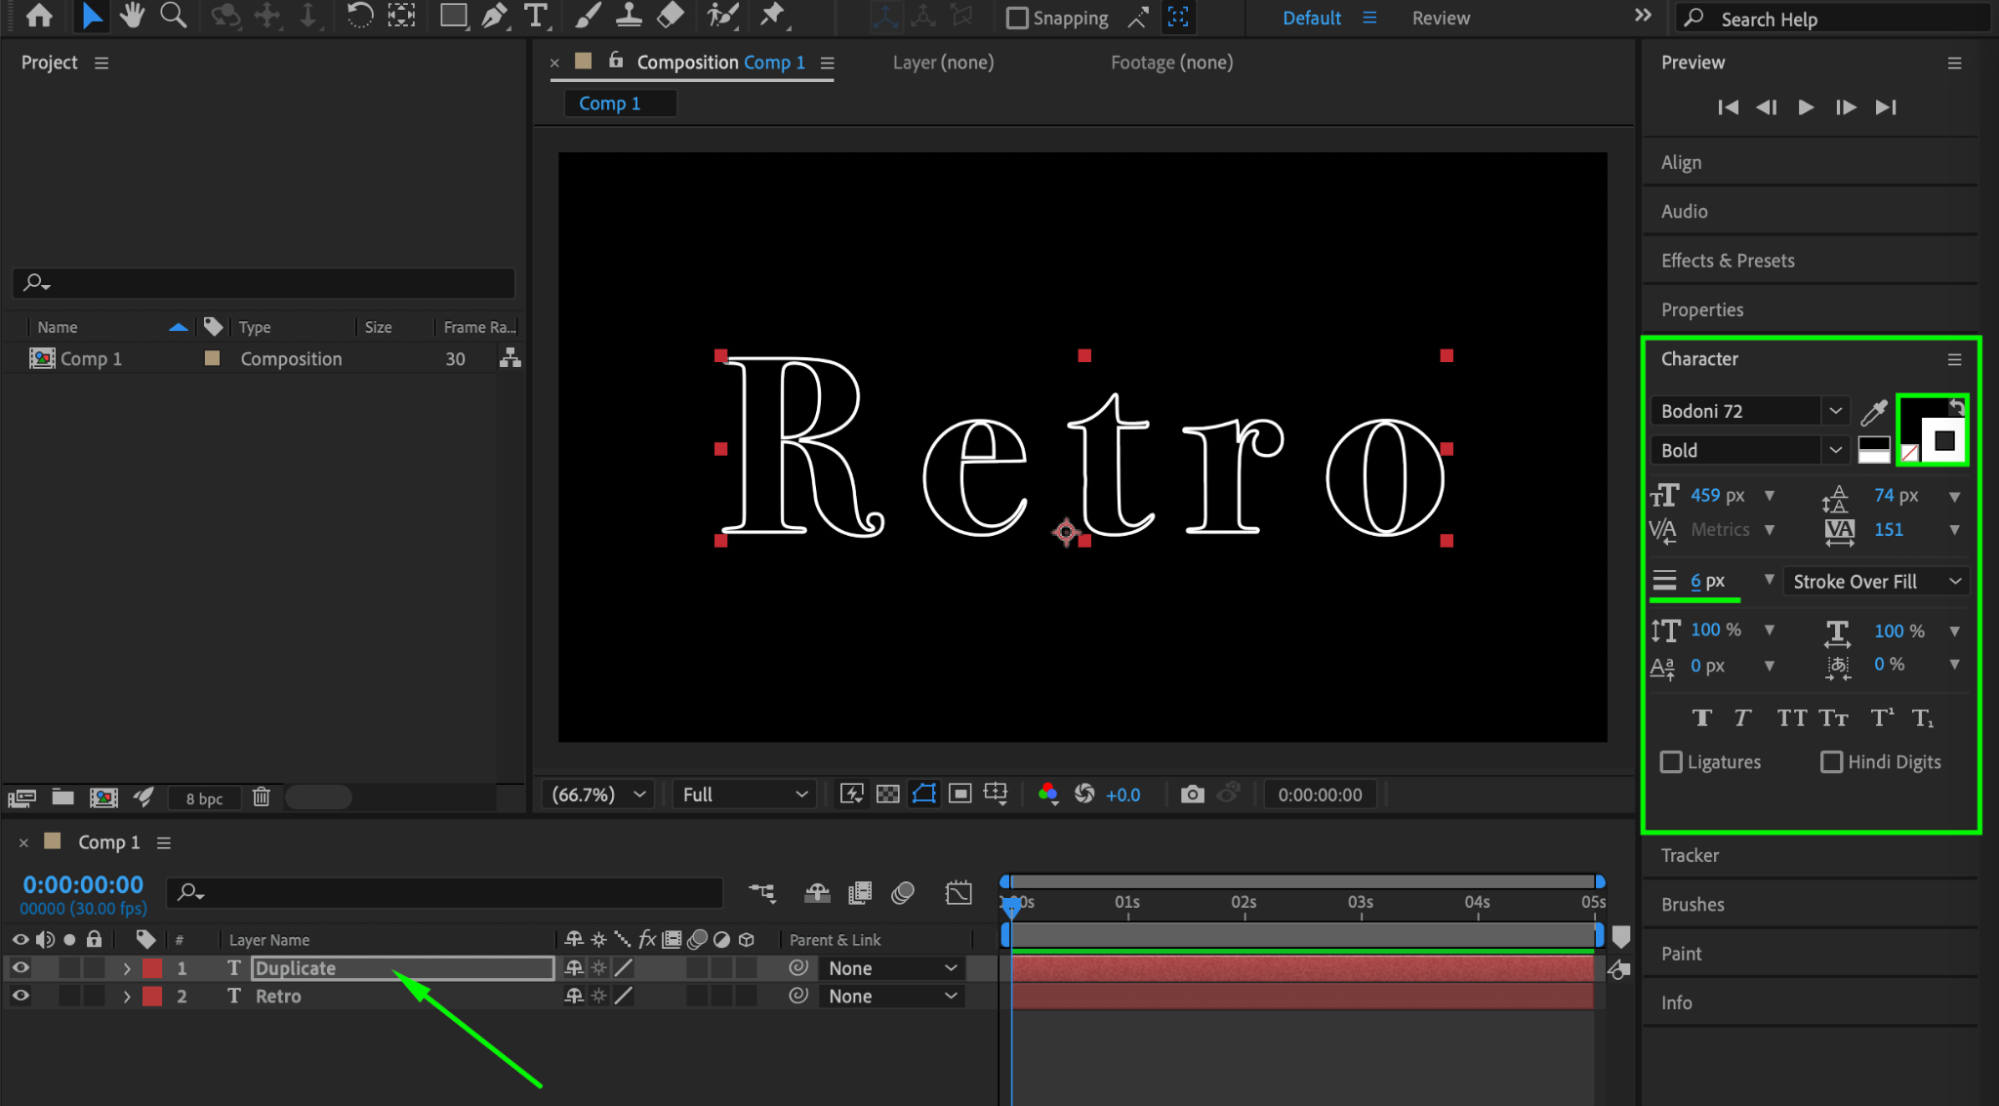Check the Ligatures option
1999x1106 pixels.
1671,762
